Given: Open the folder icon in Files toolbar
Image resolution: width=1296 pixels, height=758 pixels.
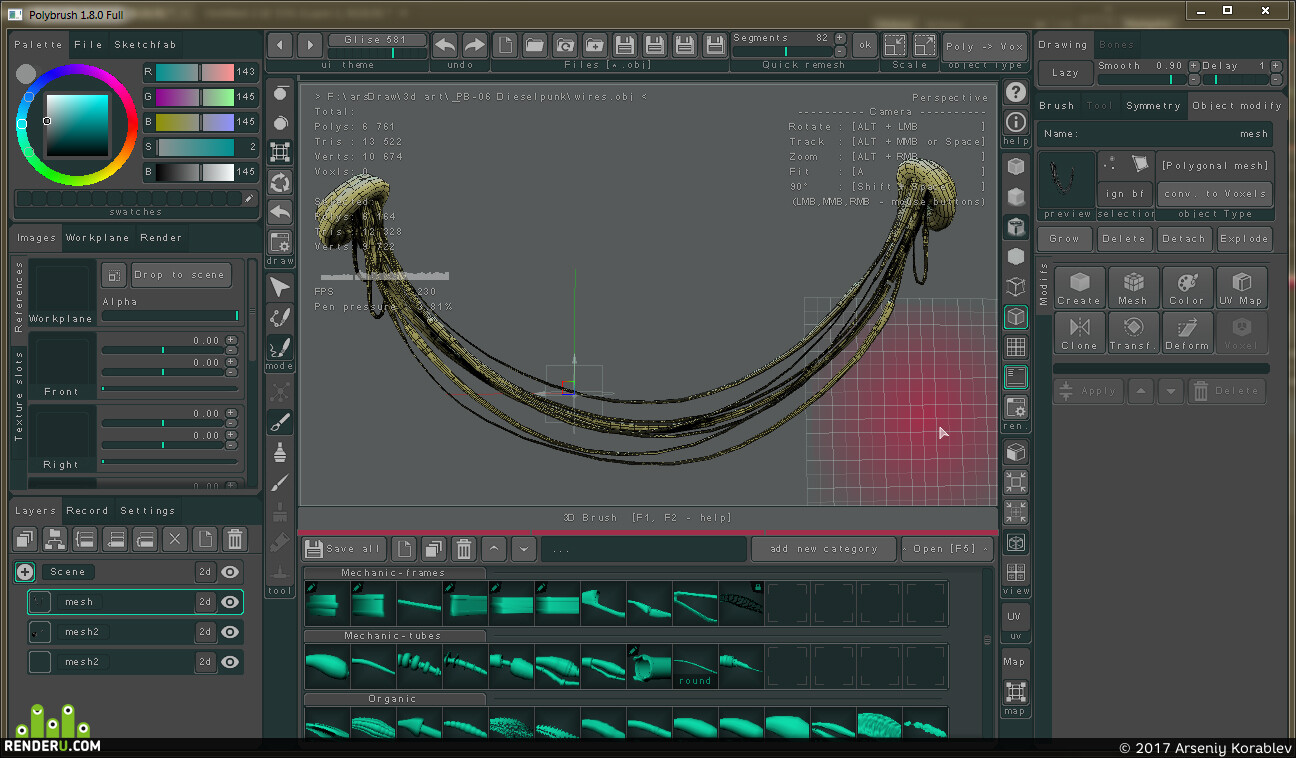Looking at the screenshot, I should pyautogui.click(x=535, y=45).
